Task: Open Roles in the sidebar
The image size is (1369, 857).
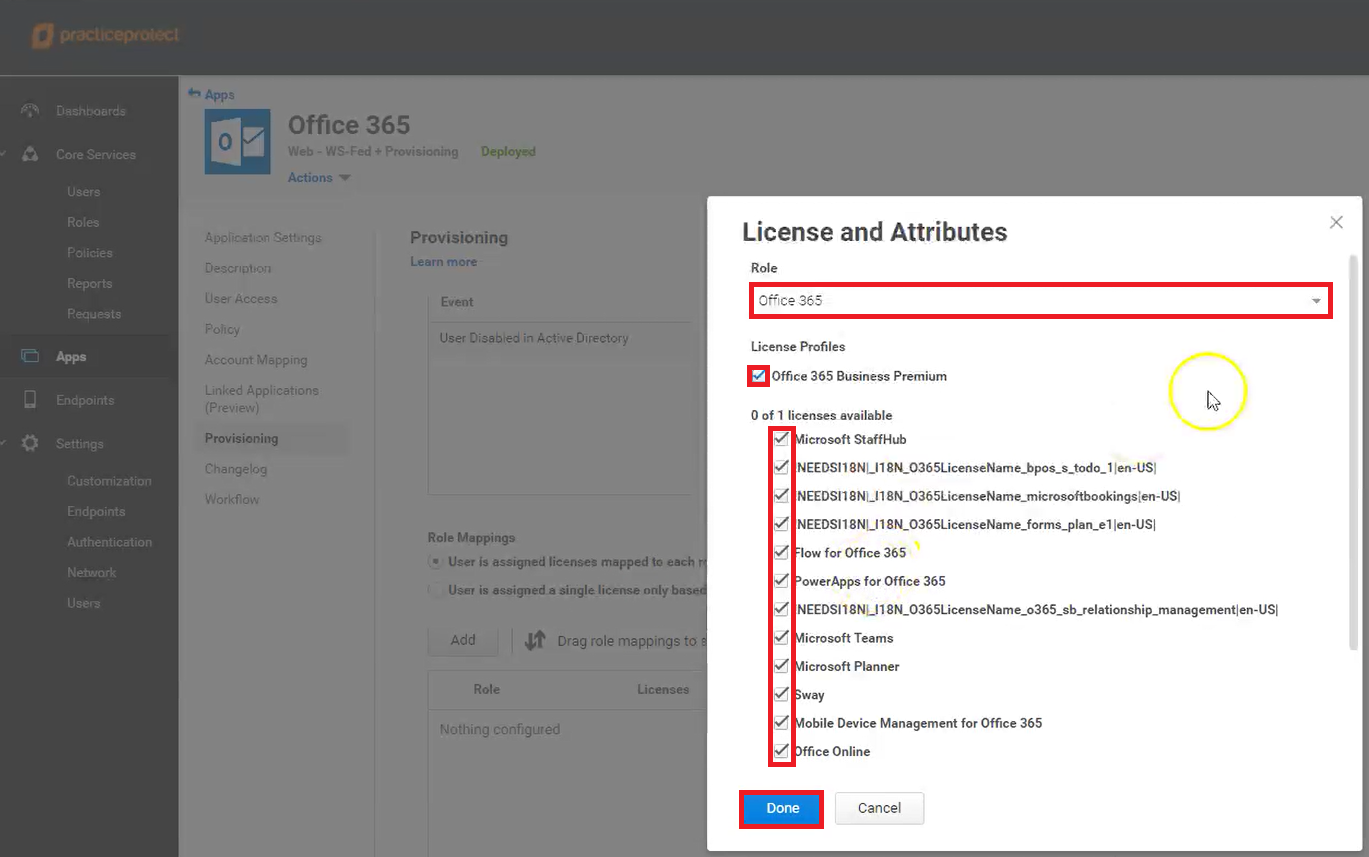Action: click(x=83, y=222)
